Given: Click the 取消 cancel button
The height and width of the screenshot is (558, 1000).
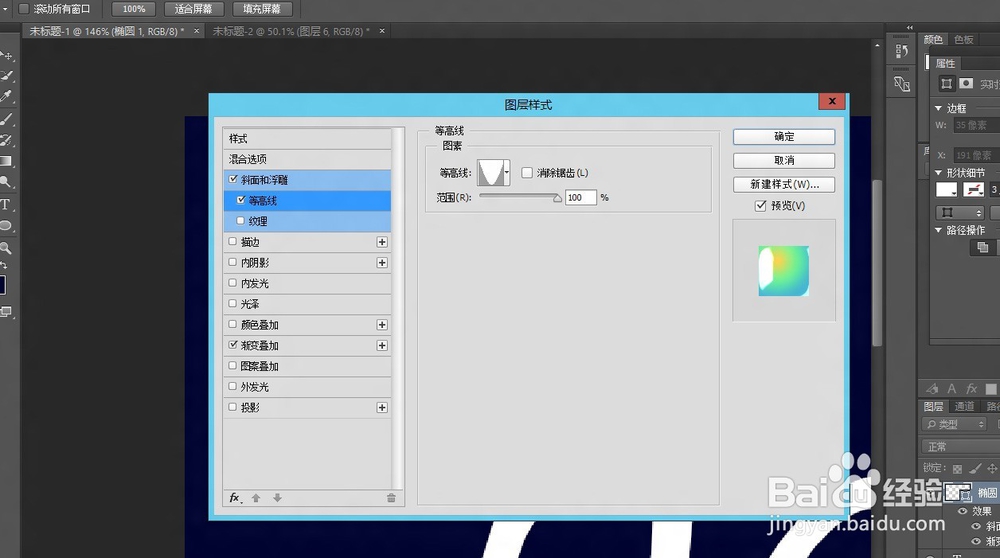Looking at the screenshot, I should point(784,160).
